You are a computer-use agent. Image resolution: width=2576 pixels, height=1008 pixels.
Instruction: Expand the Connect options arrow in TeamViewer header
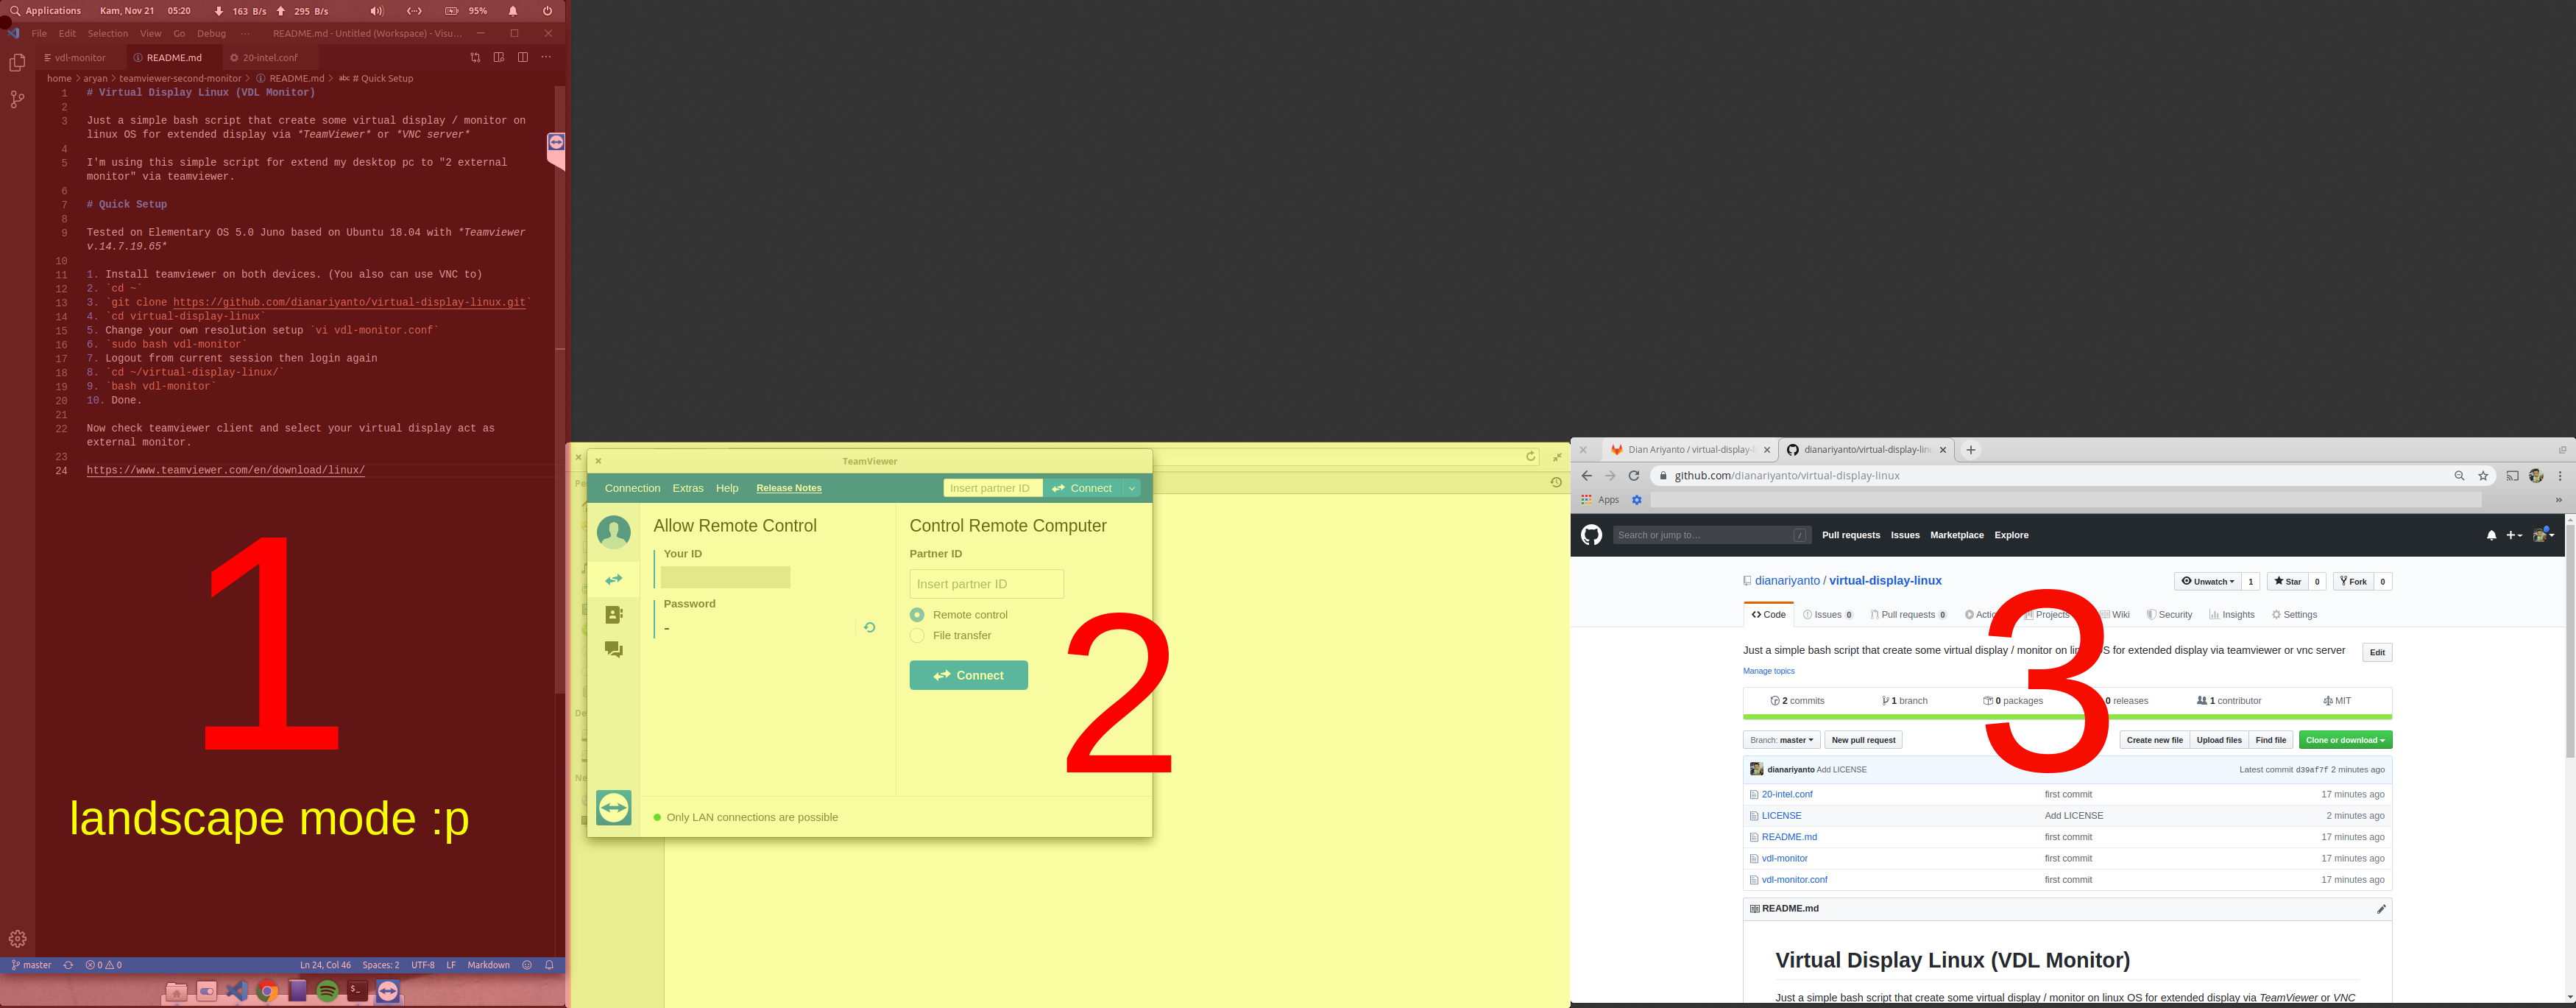1131,488
